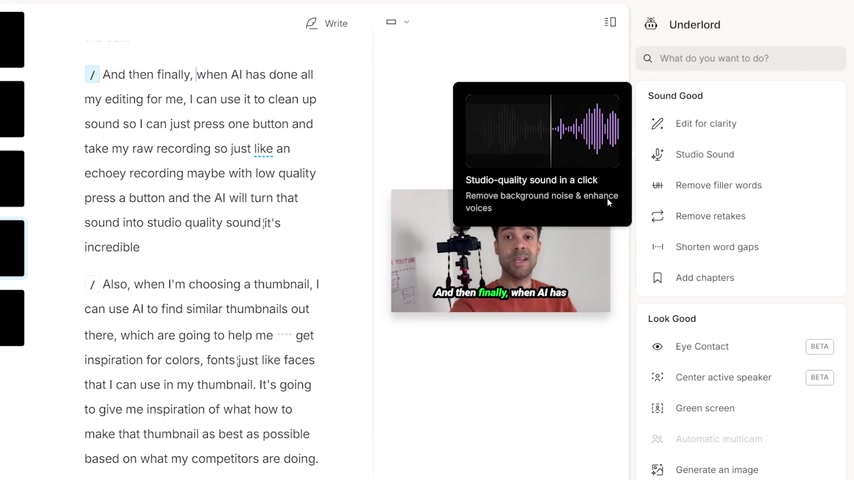Click the Underlord panel title
The width and height of the screenshot is (854, 480).
click(x=694, y=25)
